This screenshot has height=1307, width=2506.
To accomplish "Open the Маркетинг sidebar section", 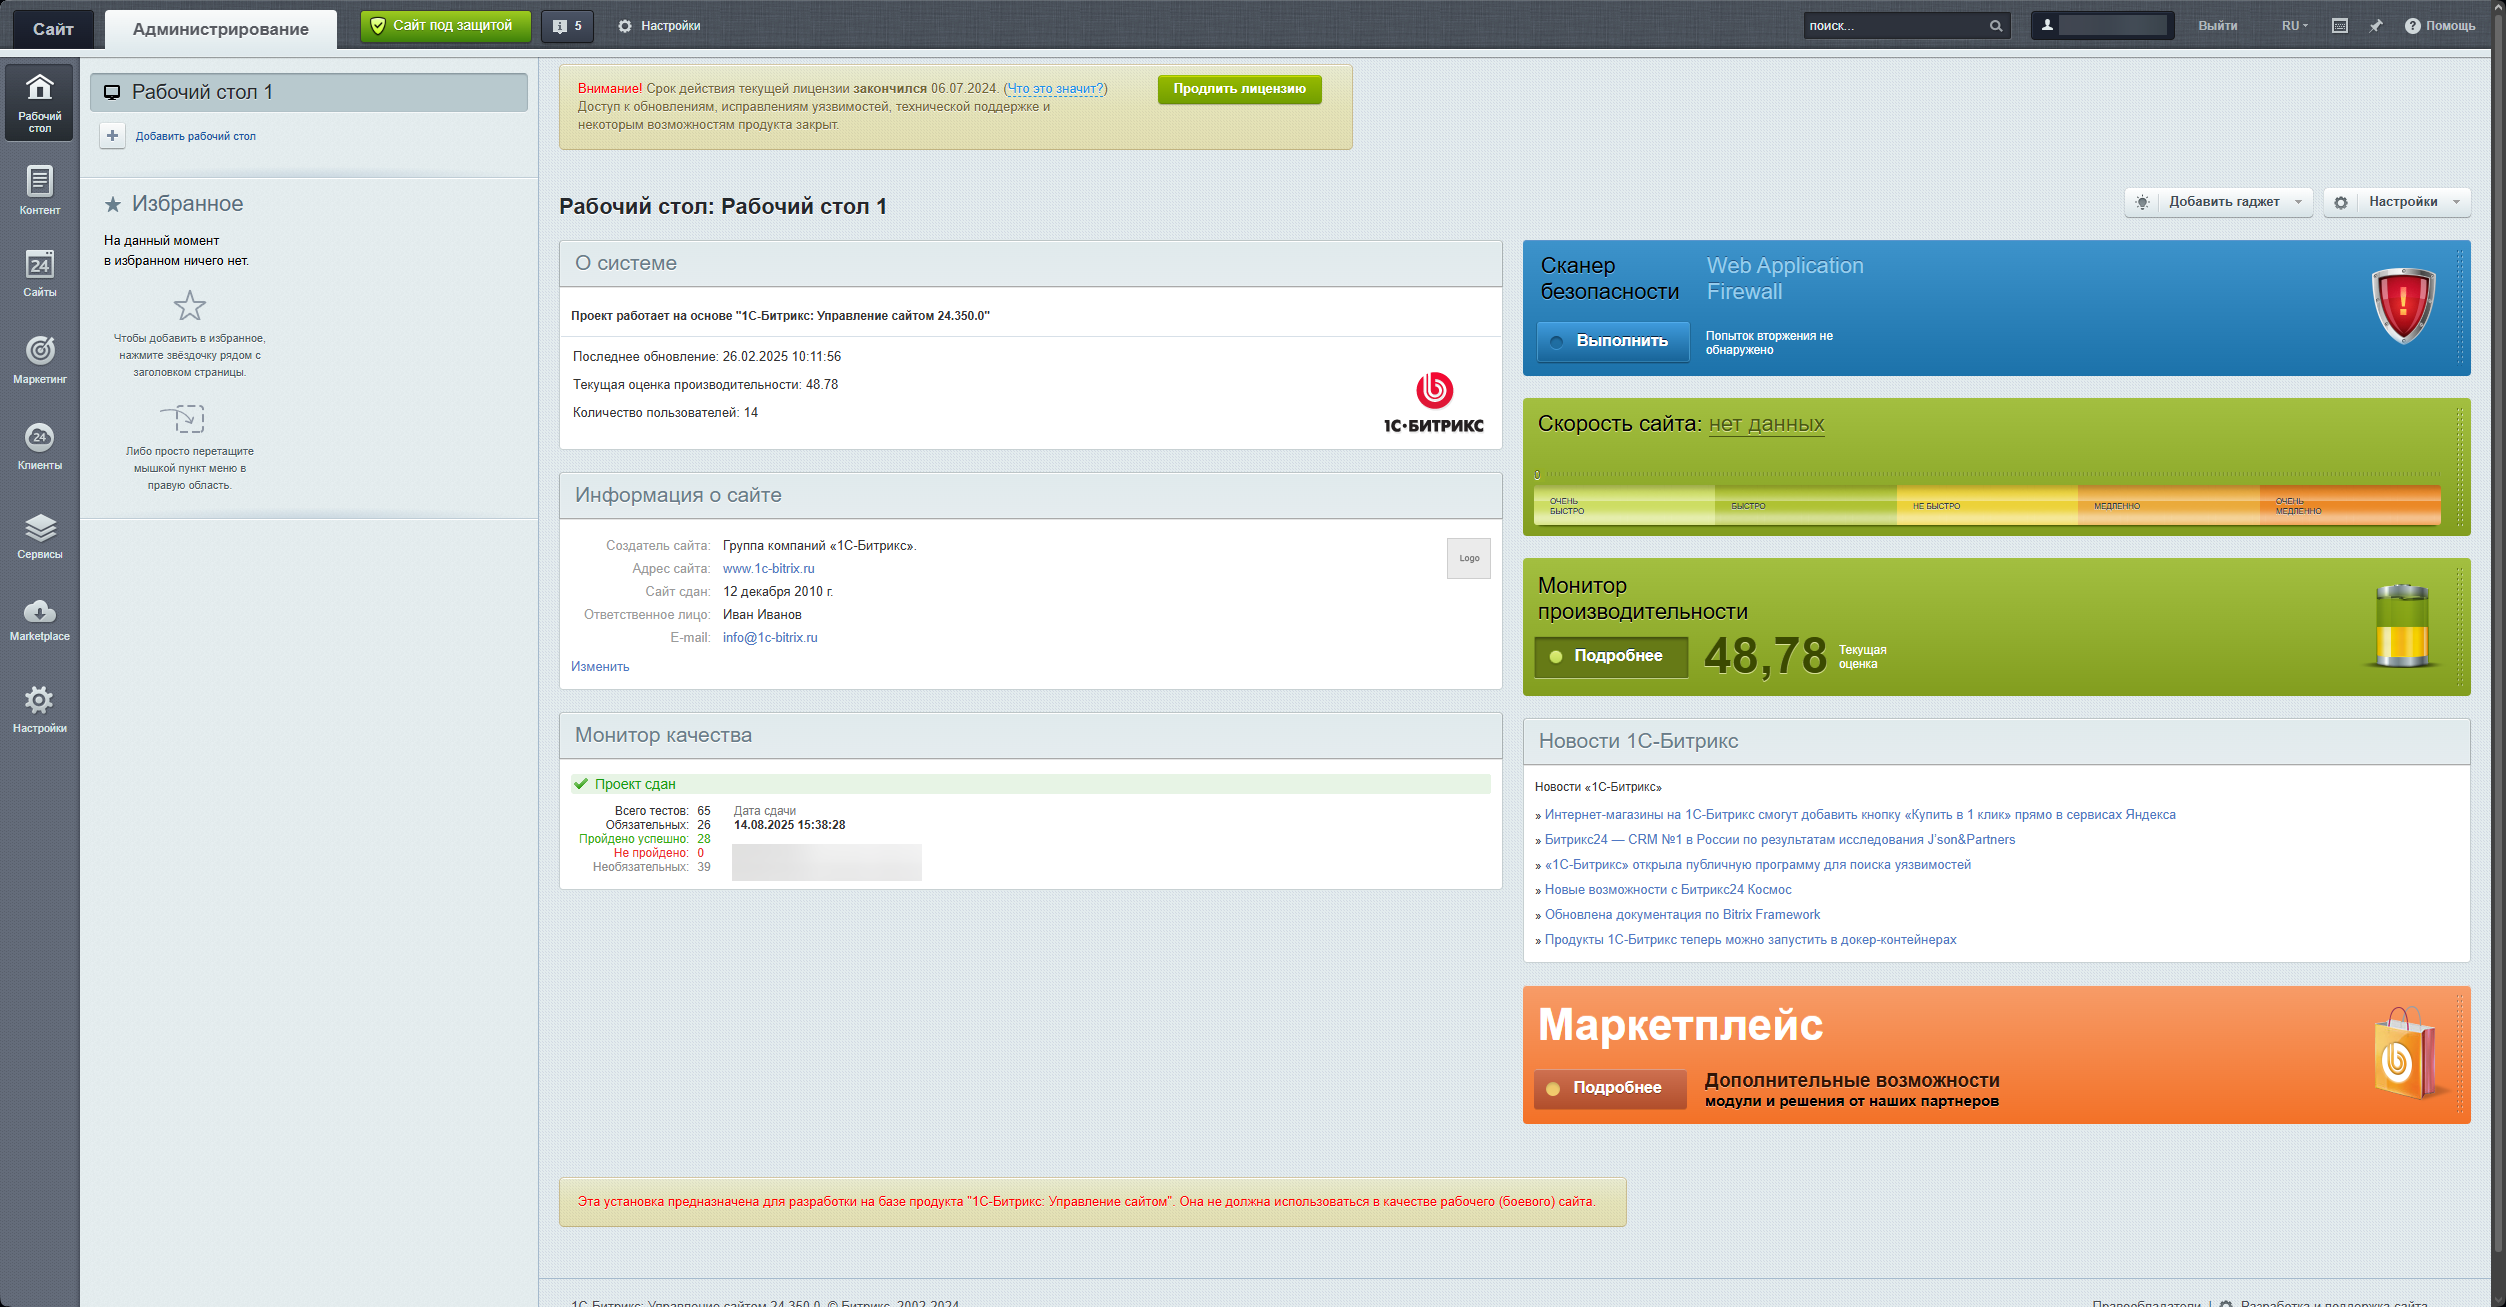I will pyautogui.click(x=39, y=358).
